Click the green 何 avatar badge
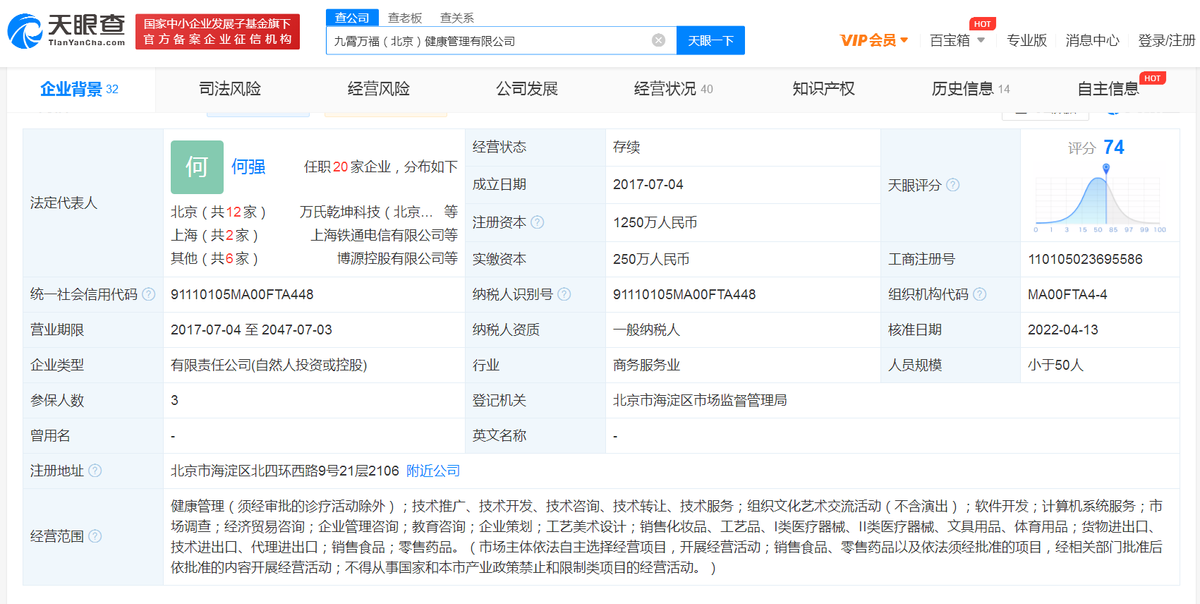 coord(196,167)
